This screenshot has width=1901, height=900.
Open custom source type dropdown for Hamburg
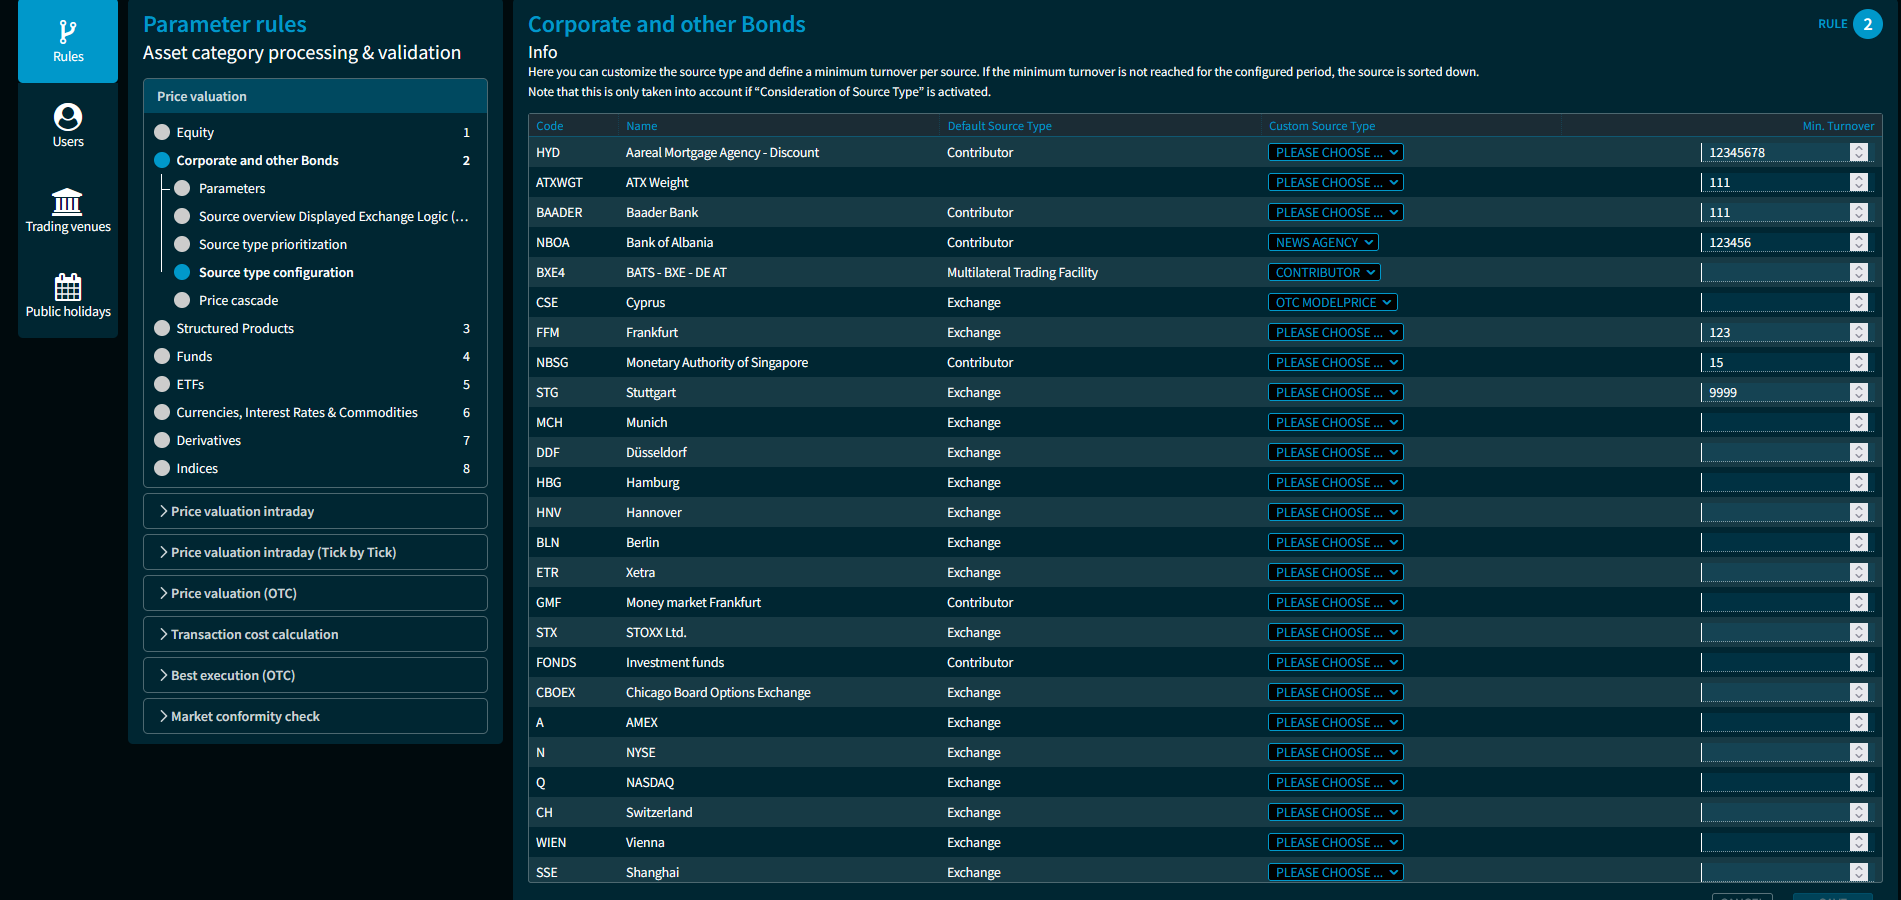click(x=1335, y=482)
